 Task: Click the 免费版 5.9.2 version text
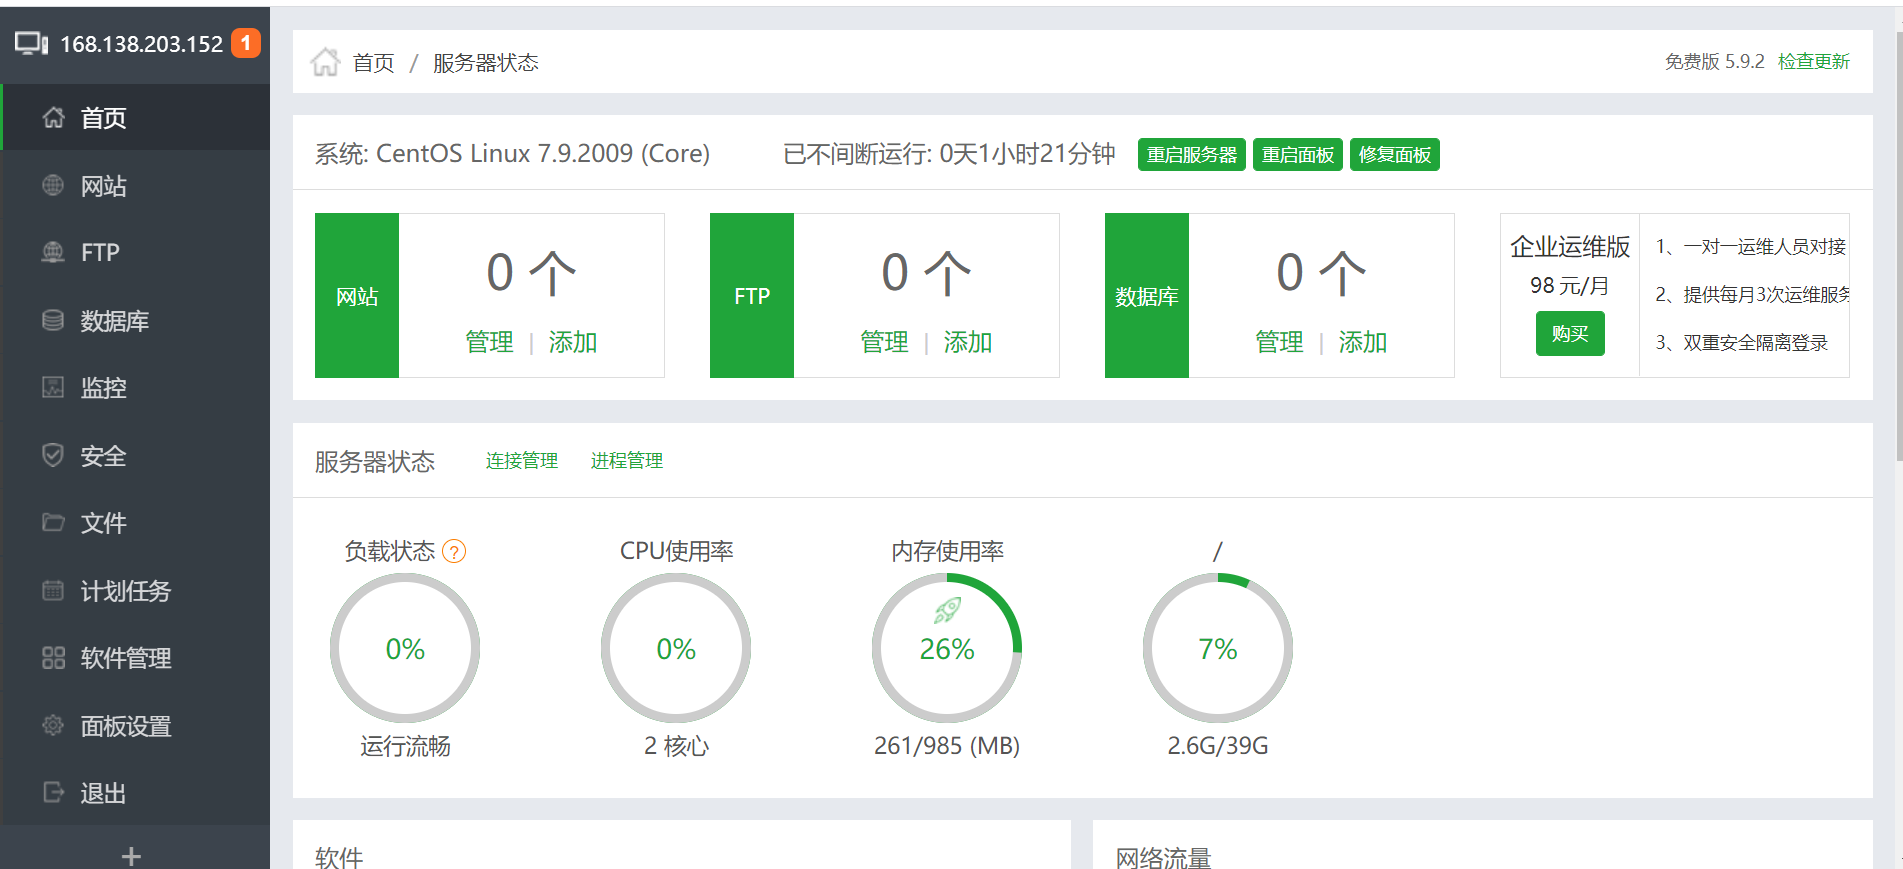[1714, 62]
